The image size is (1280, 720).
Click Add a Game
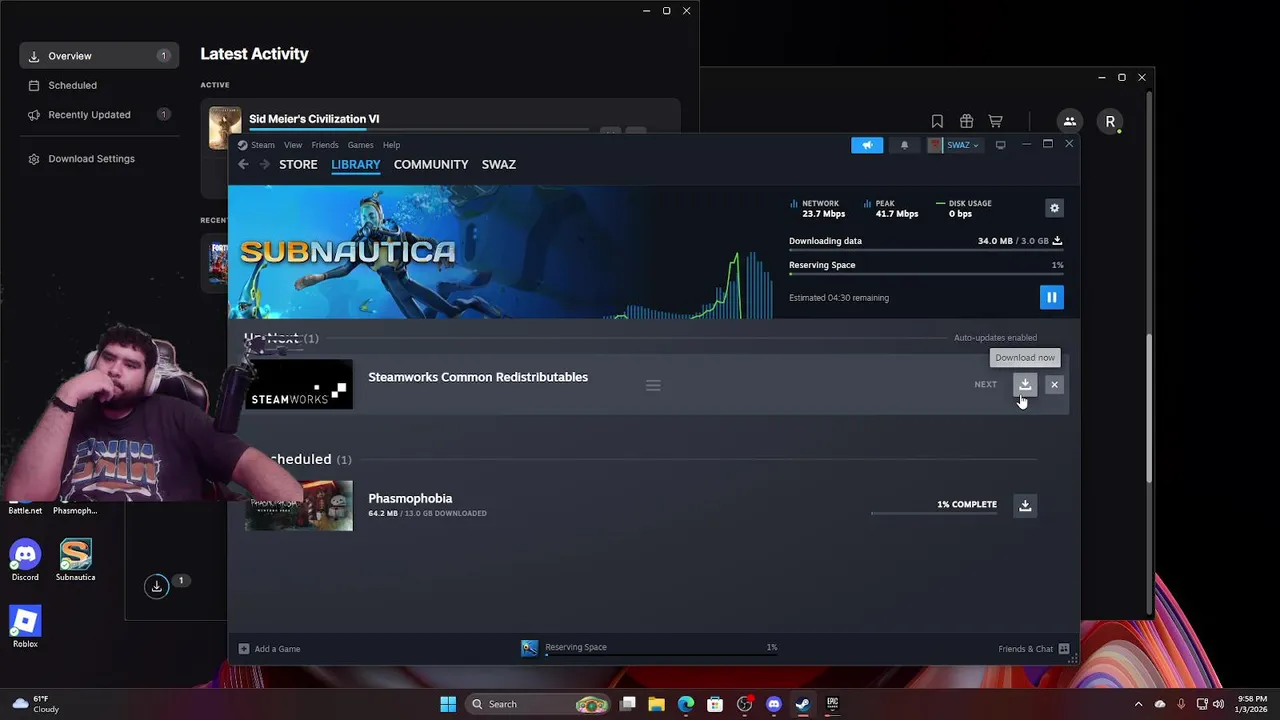(270, 649)
